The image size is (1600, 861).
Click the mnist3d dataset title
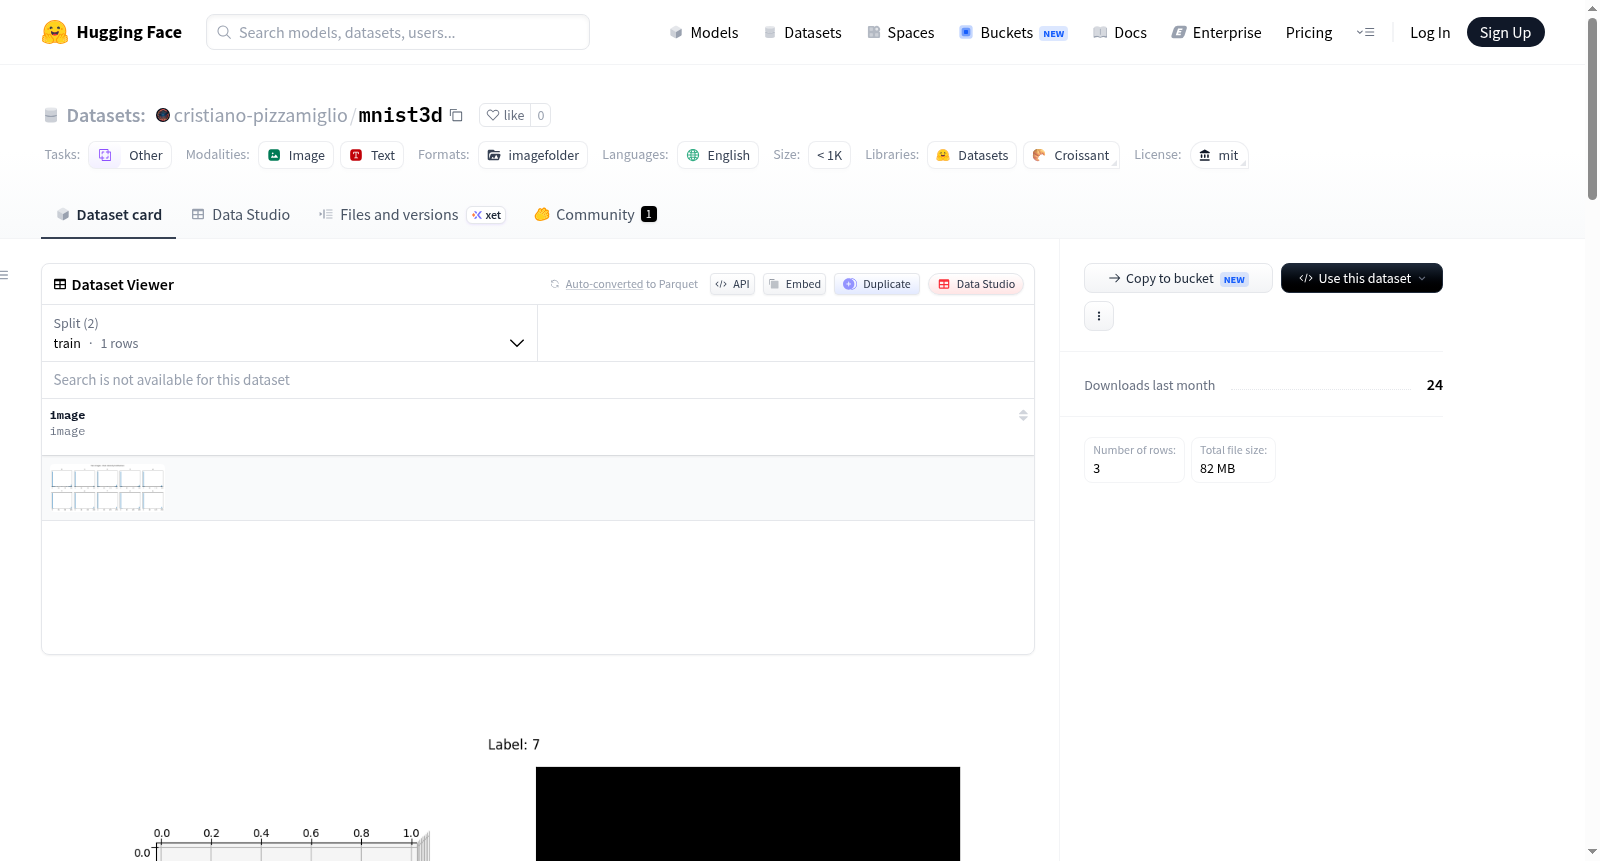[x=400, y=115]
